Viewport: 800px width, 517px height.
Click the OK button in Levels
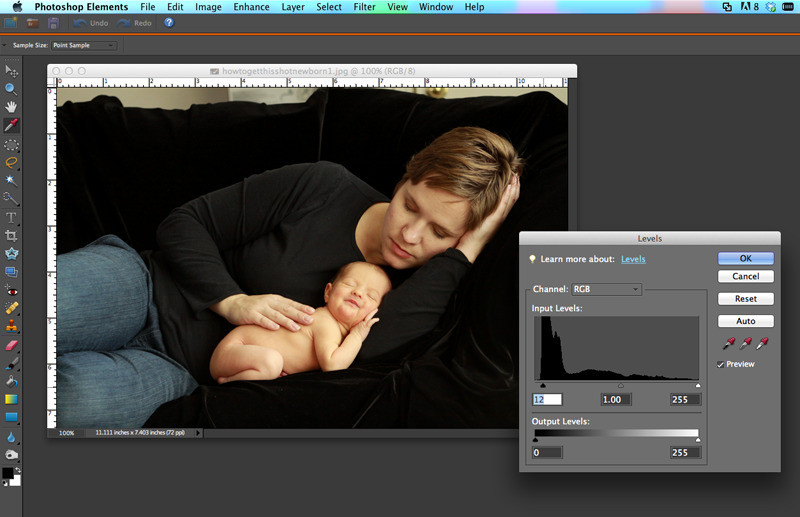tap(746, 258)
